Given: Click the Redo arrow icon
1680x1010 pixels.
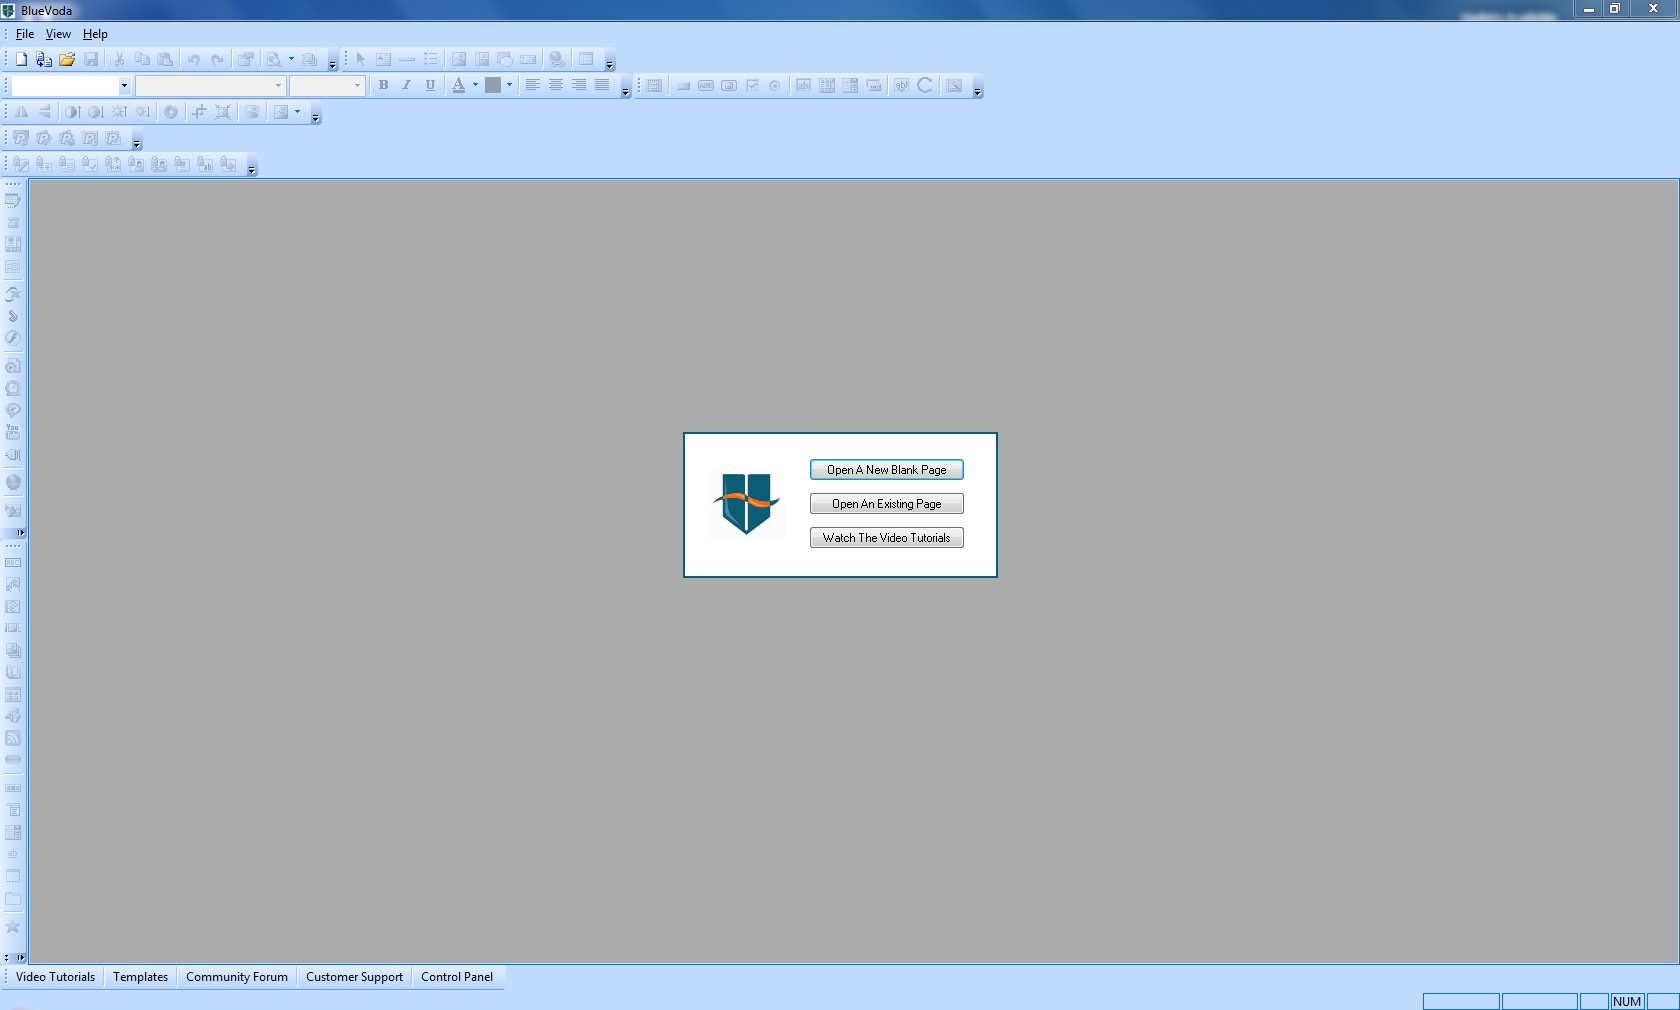Looking at the screenshot, I should [217, 59].
